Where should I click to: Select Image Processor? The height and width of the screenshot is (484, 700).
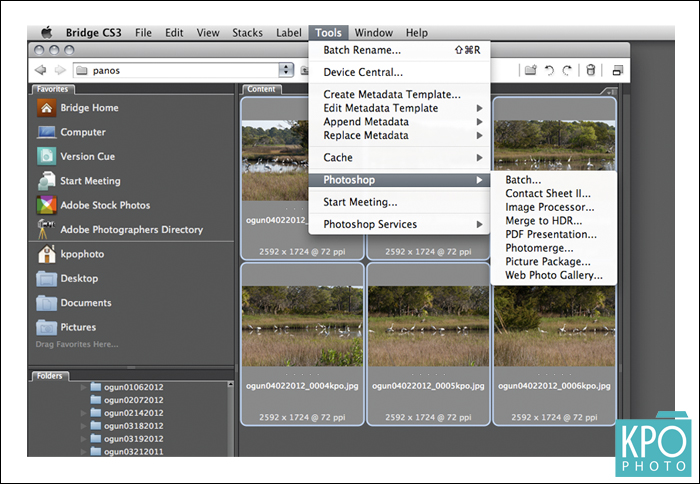tap(554, 207)
